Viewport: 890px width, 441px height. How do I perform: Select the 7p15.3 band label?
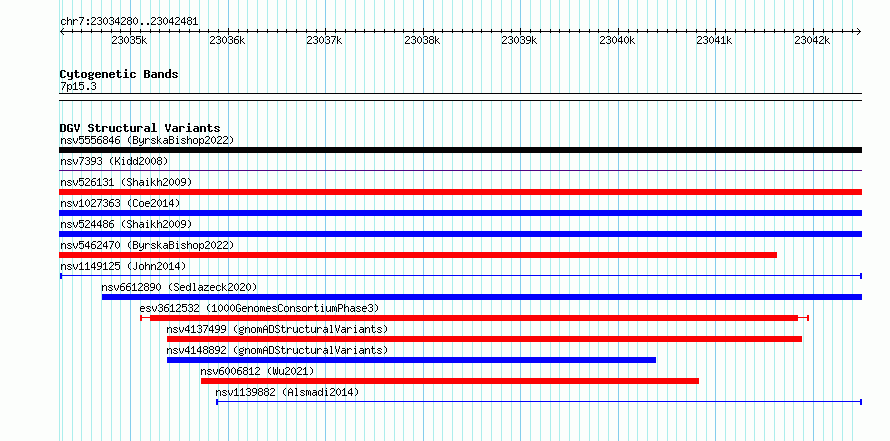(x=77, y=86)
